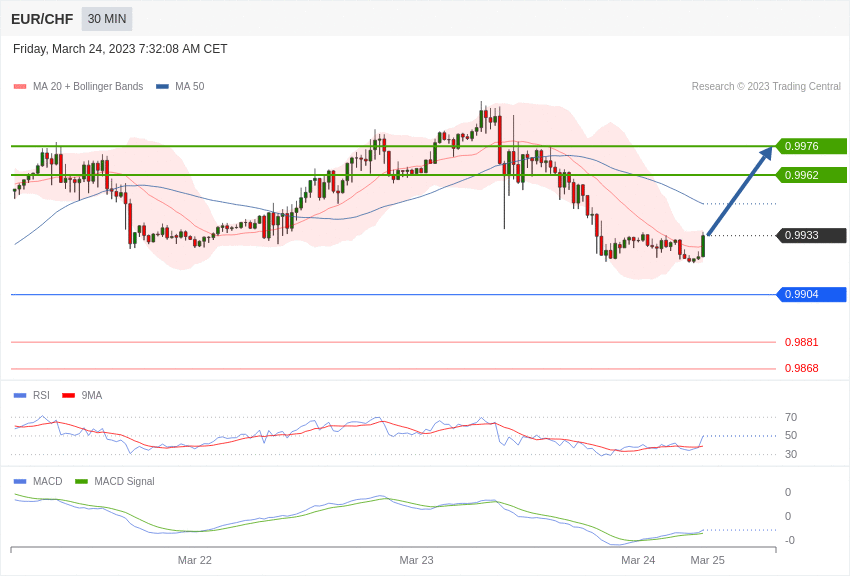Click the MA 20 + Bollinger Bands swatch
This screenshot has height=576, width=850.
(x=20, y=87)
